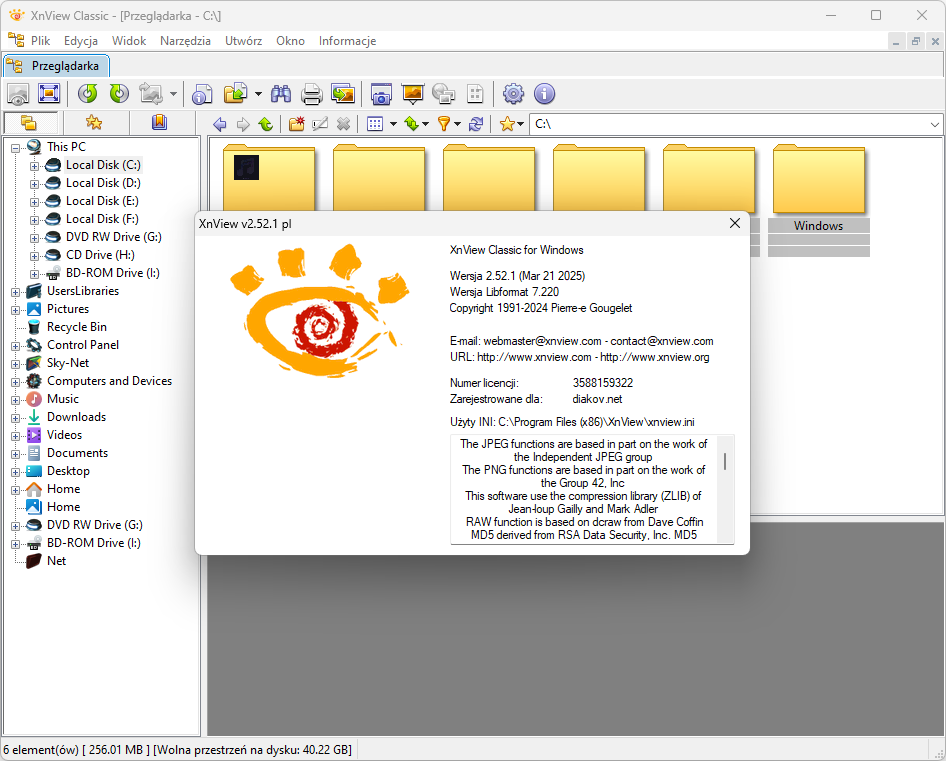This screenshot has height=761, width=946.
Task: Go up one folder level arrow
Action: [x=265, y=124]
